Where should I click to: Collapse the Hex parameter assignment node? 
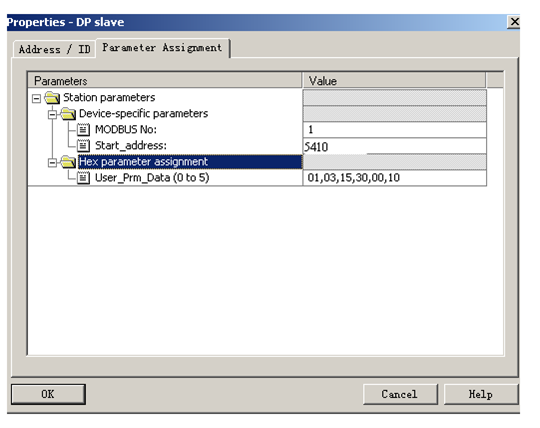pos(52,163)
